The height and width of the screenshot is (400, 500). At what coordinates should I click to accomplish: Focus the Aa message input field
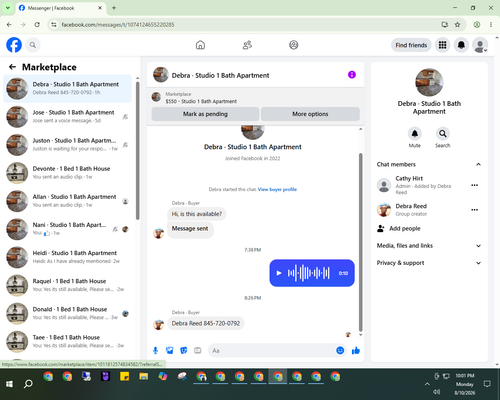coord(272,351)
